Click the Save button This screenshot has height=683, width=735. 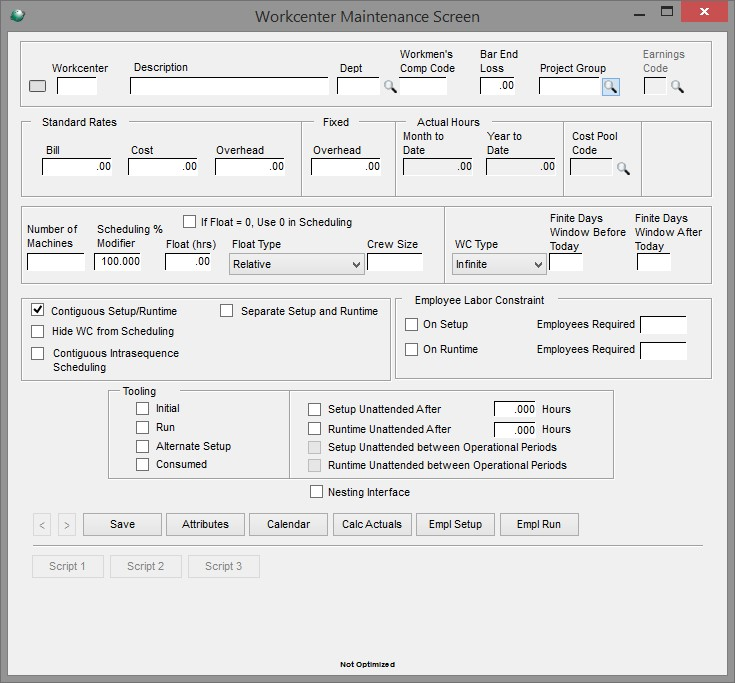[122, 525]
